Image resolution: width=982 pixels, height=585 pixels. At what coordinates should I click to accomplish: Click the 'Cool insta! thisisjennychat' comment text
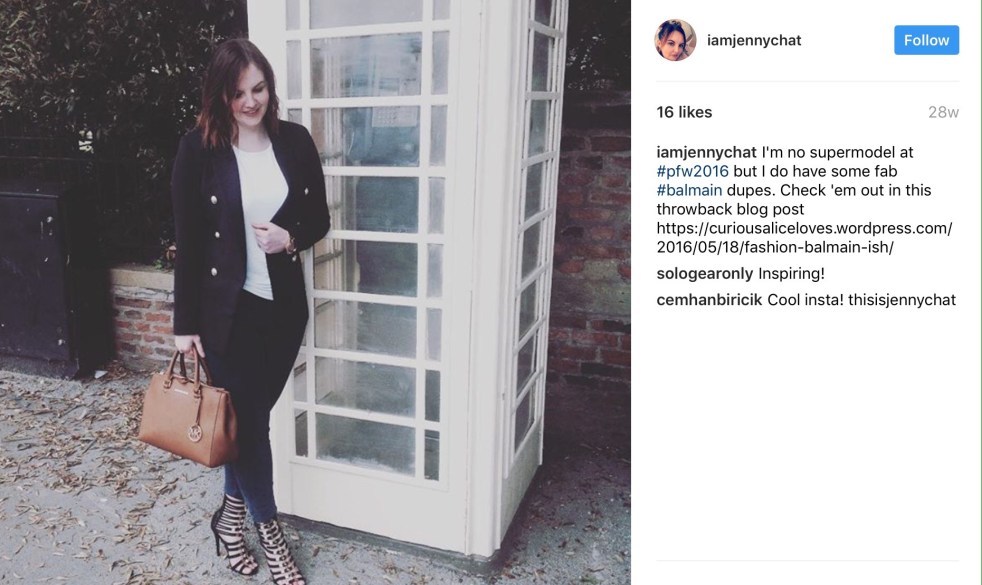(861, 300)
